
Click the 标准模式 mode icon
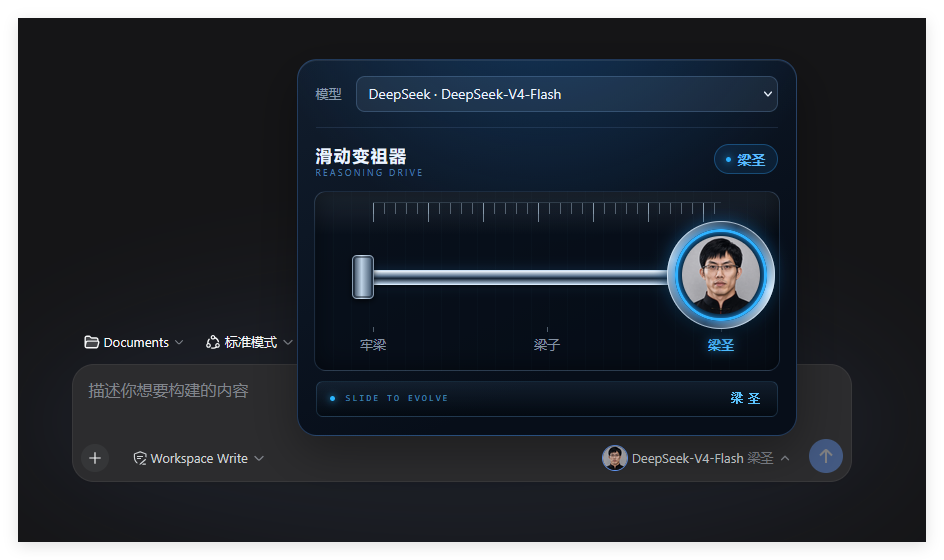213,342
